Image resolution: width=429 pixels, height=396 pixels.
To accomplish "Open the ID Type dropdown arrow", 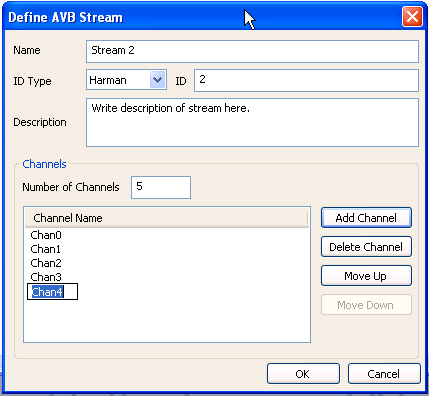I will point(157,80).
